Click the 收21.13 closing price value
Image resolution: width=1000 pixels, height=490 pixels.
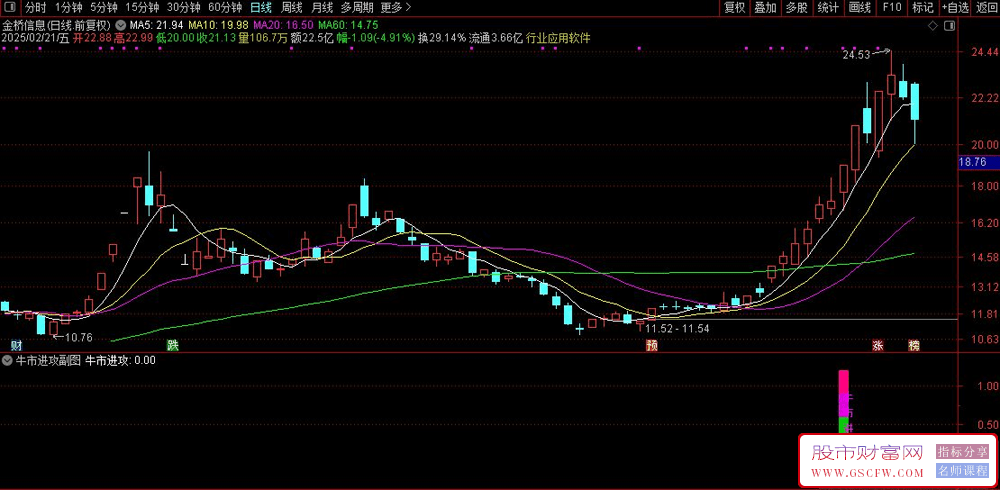(217, 38)
